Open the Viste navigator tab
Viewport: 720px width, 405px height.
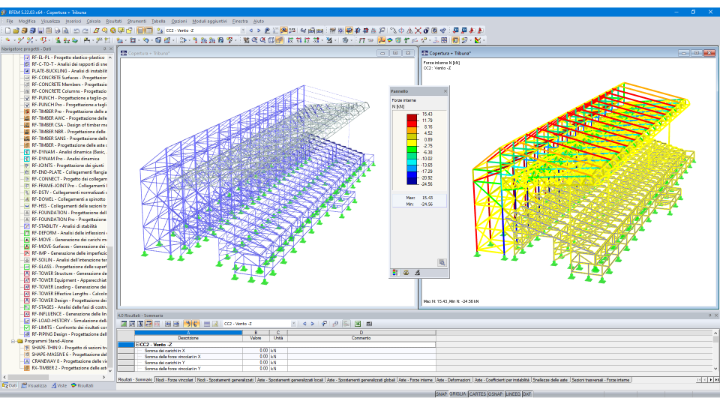tap(58, 386)
